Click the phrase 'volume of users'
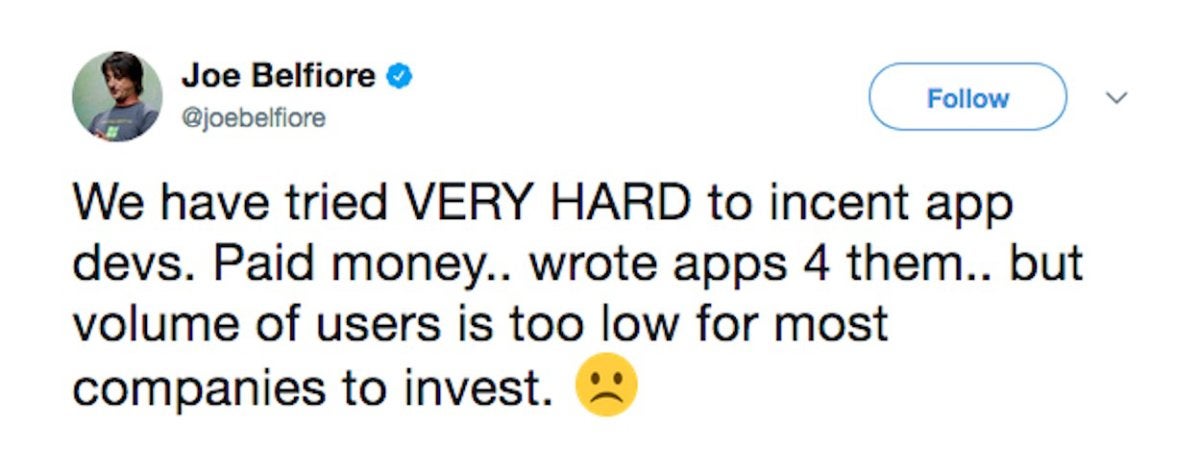The height and width of the screenshot is (449, 1200). tap(244, 327)
